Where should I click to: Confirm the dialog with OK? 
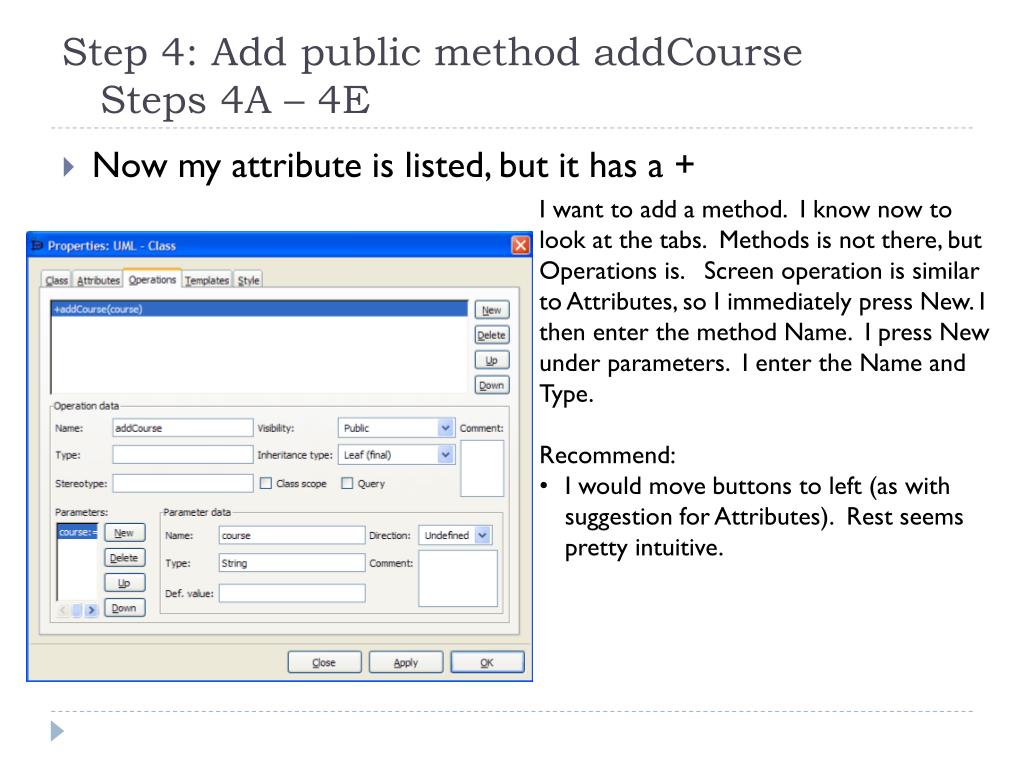pyautogui.click(x=487, y=662)
